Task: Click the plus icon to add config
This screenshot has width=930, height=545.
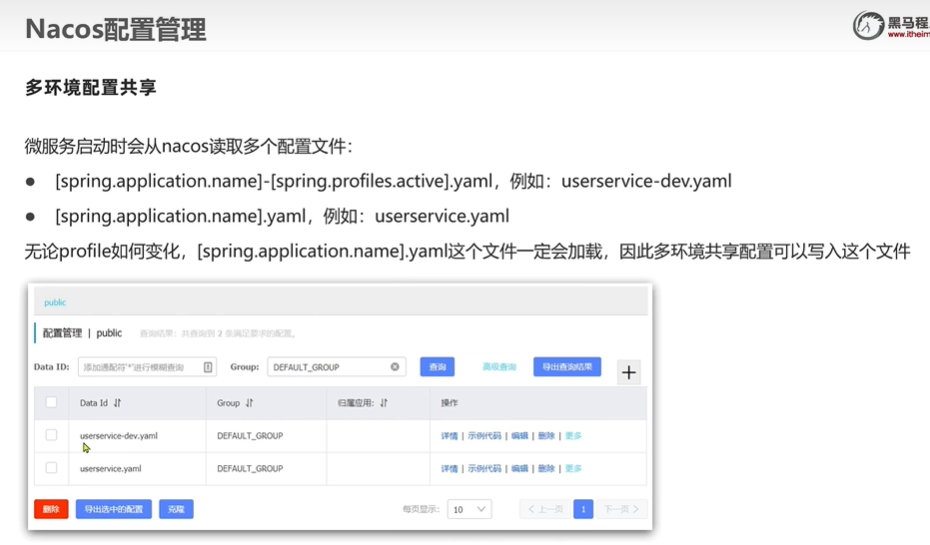Action: pyautogui.click(x=629, y=372)
